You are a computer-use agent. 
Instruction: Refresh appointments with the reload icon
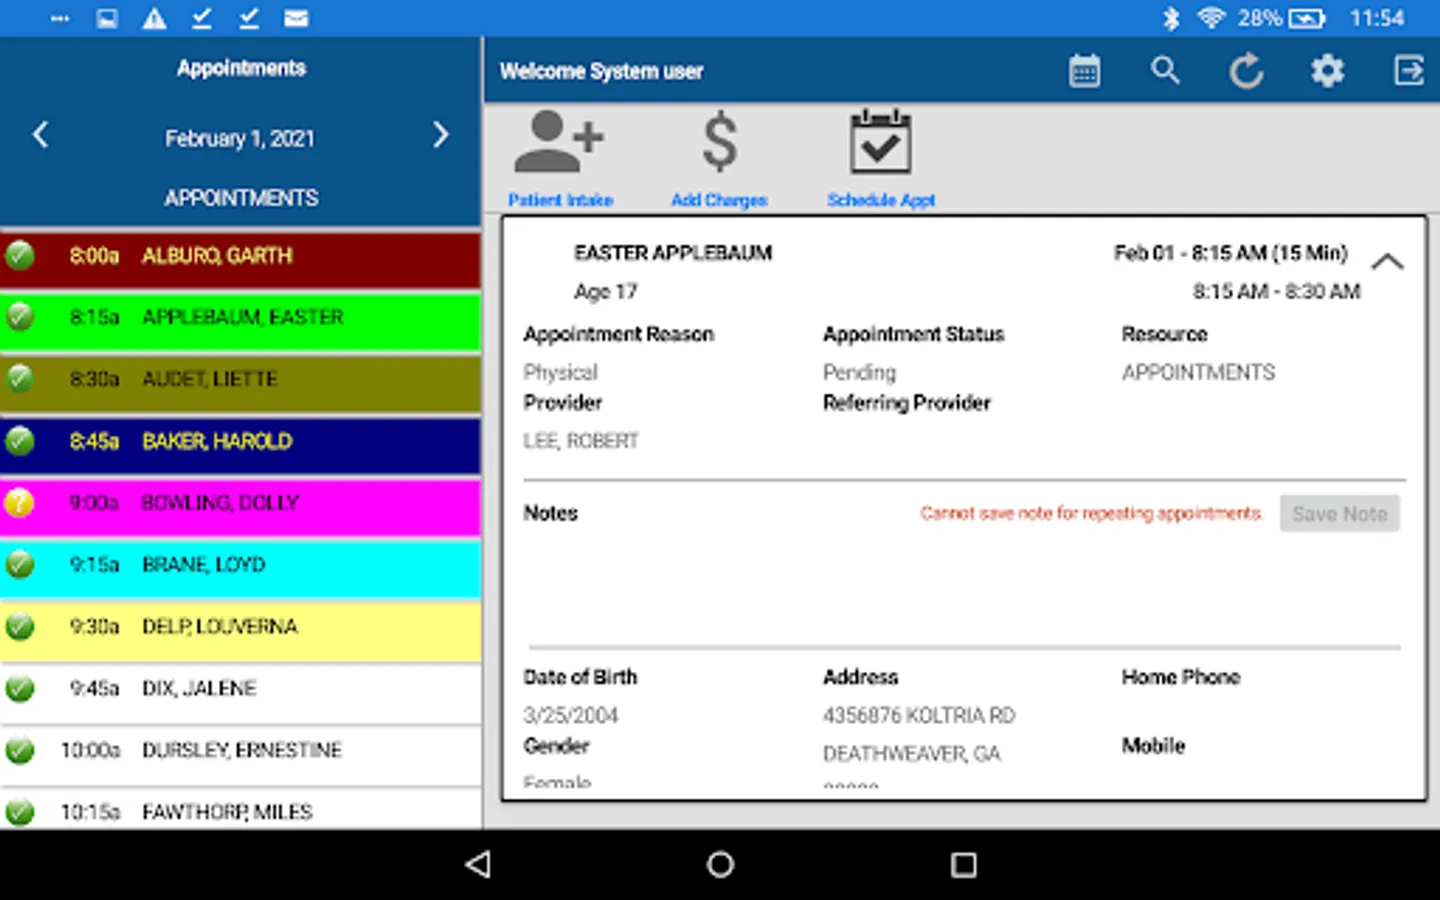click(x=1246, y=71)
